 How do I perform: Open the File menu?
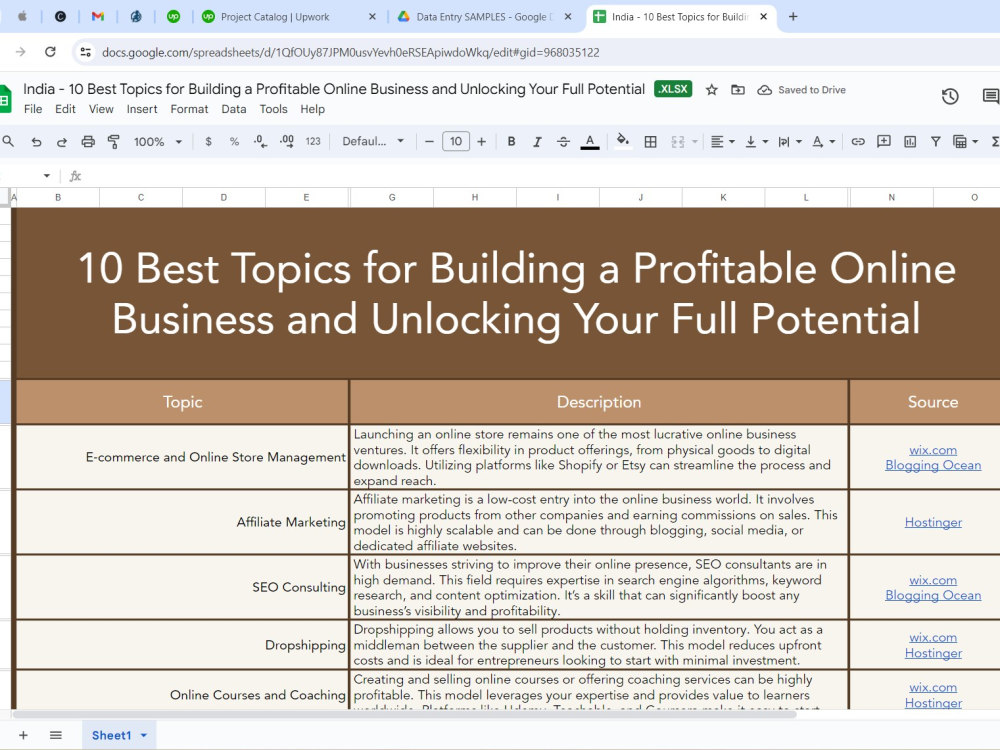(x=33, y=109)
